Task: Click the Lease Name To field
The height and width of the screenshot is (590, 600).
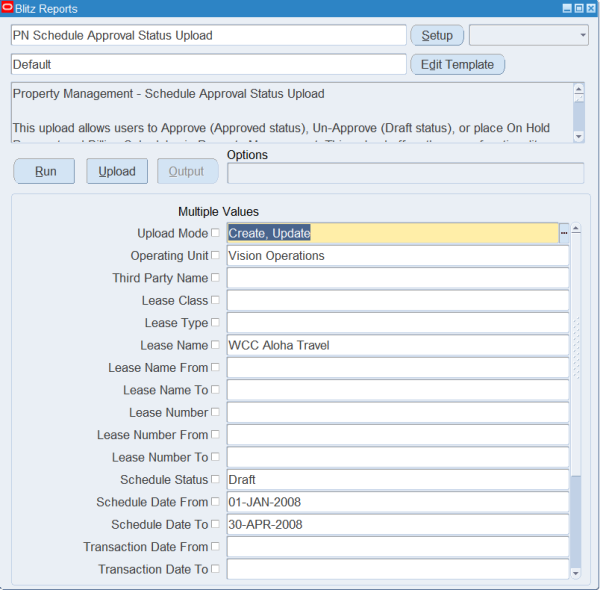Action: point(398,390)
